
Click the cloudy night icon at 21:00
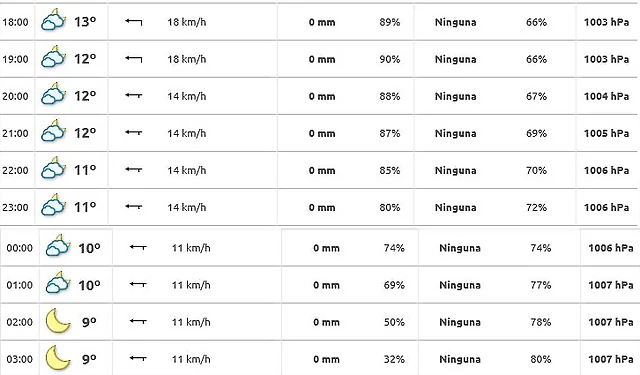[x=53, y=131]
